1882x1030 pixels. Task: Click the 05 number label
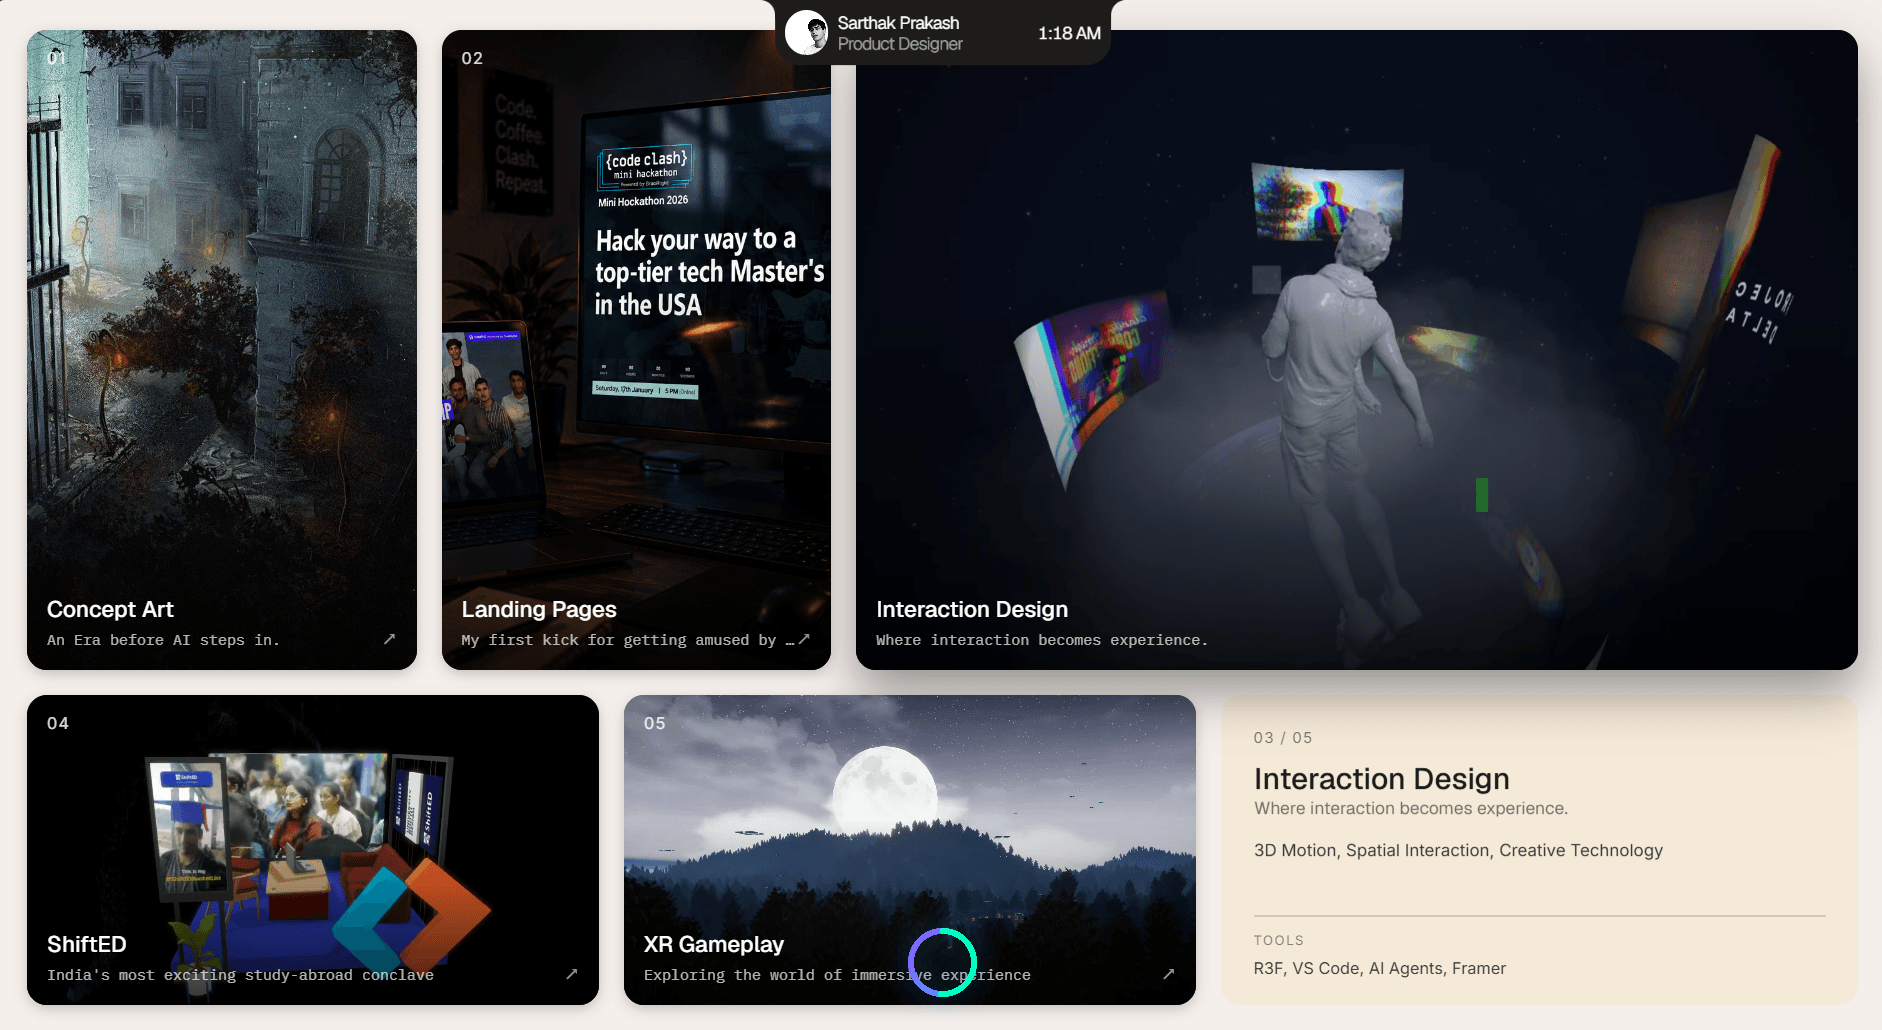(x=655, y=723)
